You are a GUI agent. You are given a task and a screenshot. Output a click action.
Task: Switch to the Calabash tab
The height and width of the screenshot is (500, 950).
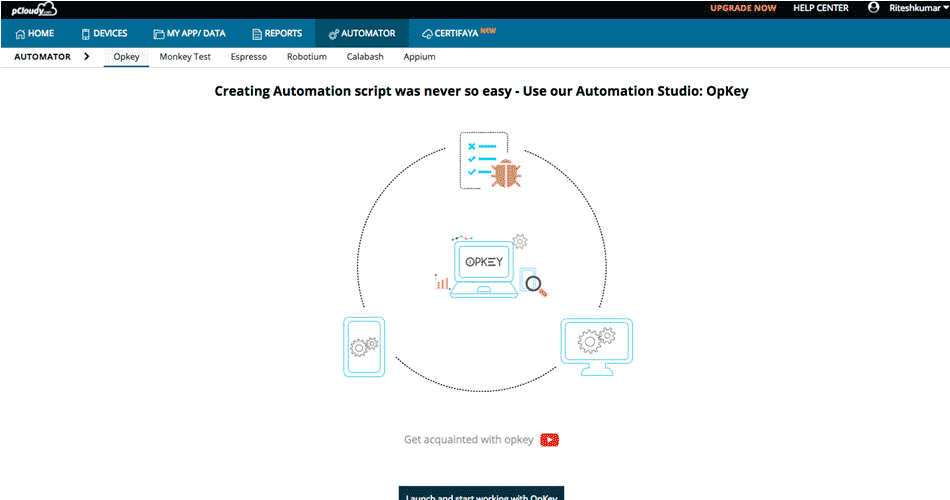(365, 56)
